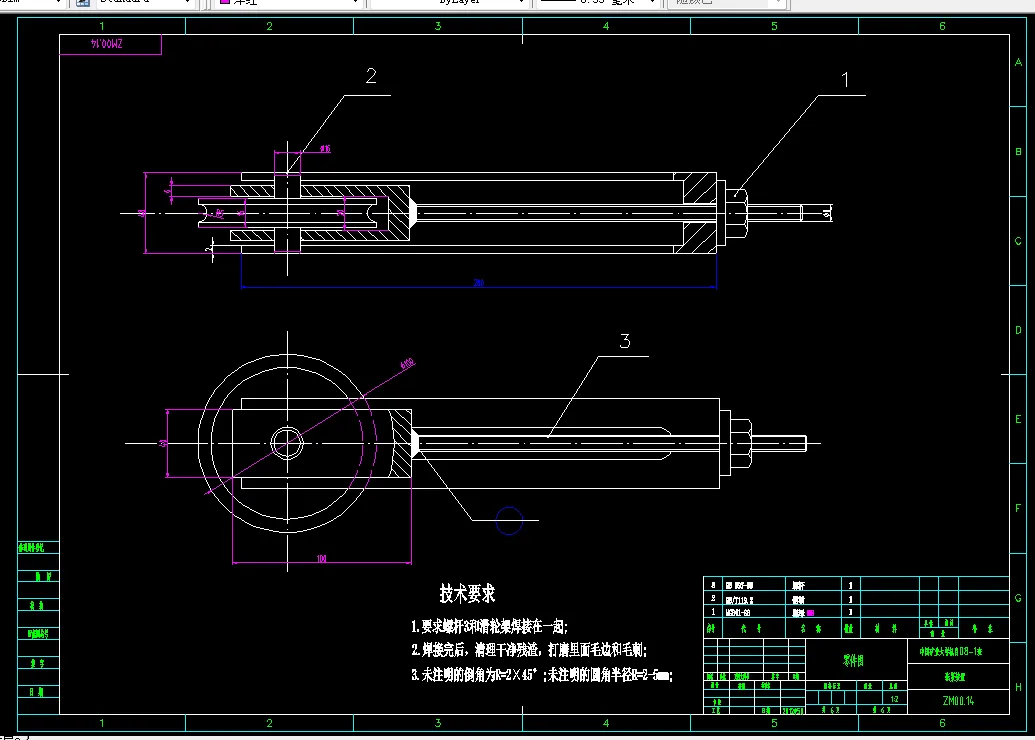This screenshot has height=740, width=1035.
Task: Select the mirrored ZM00.14 label in magenta box
Action: coord(106,44)
